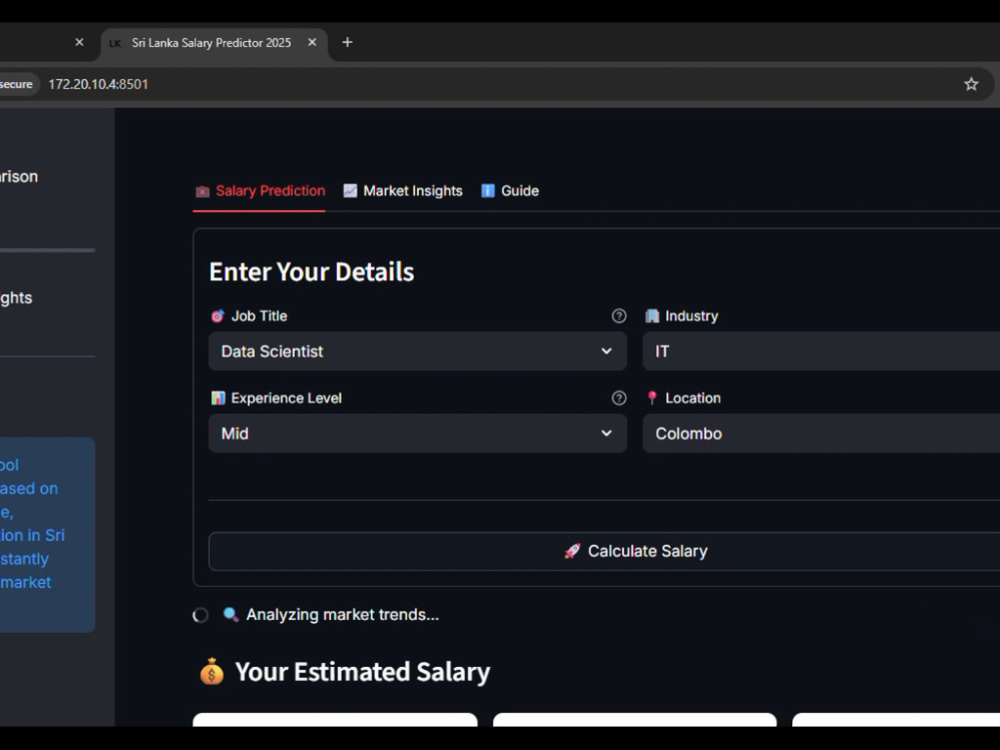Screen dimensions: 1000x750
Task: Click the rocket icon on Calculate Salary
Action: (572, 551)
